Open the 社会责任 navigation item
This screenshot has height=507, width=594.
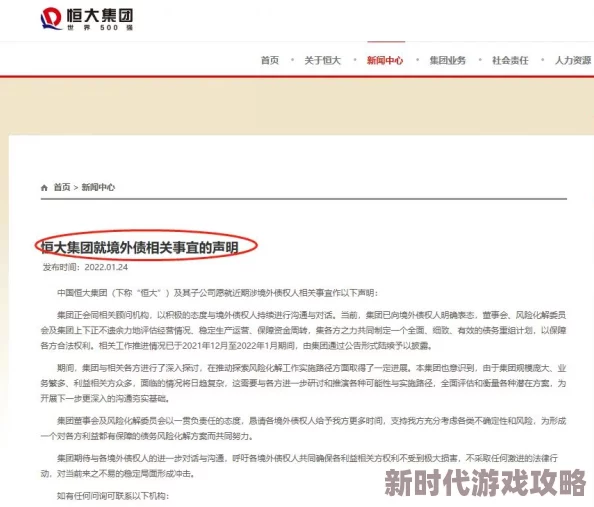tap(510, 60)
